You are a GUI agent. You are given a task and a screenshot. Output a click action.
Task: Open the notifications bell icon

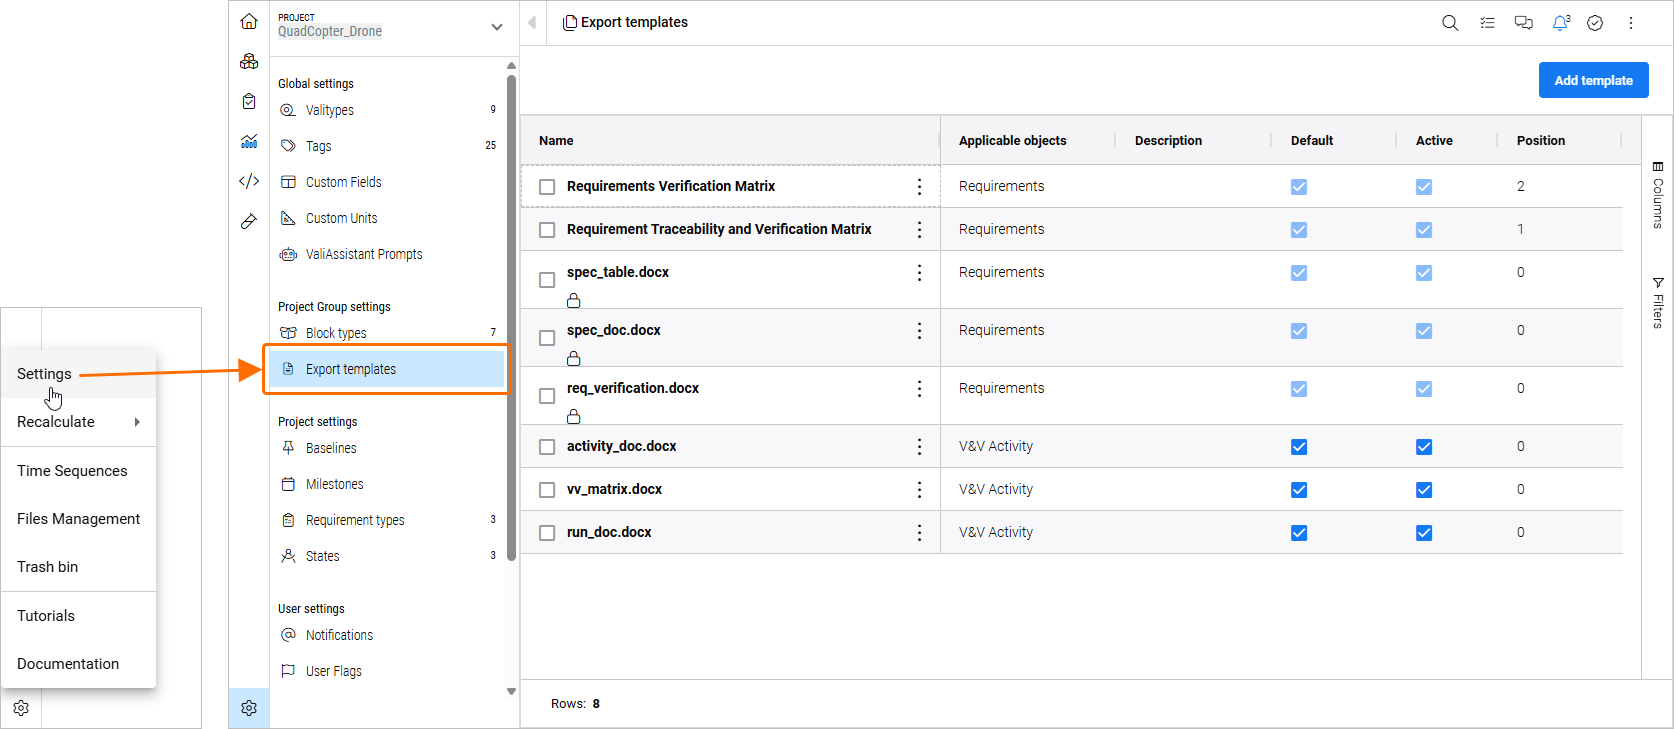pyautogui.click(x=1560, y=23)
